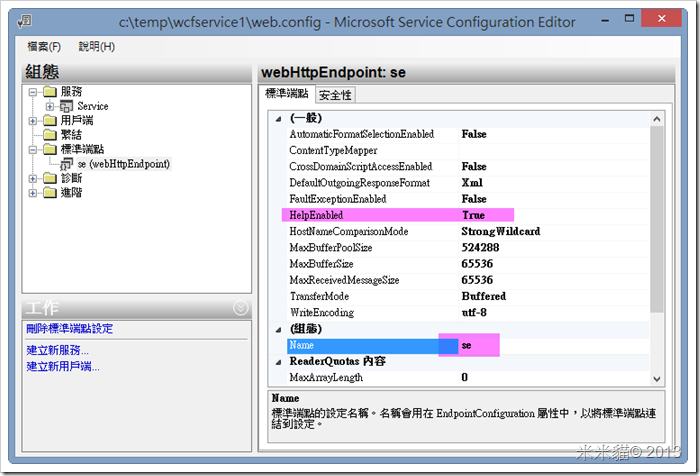Click the 診斷 folder icon
Viewport: 700px width, 476px height.
pyautogui.click(x=50, y=179)
